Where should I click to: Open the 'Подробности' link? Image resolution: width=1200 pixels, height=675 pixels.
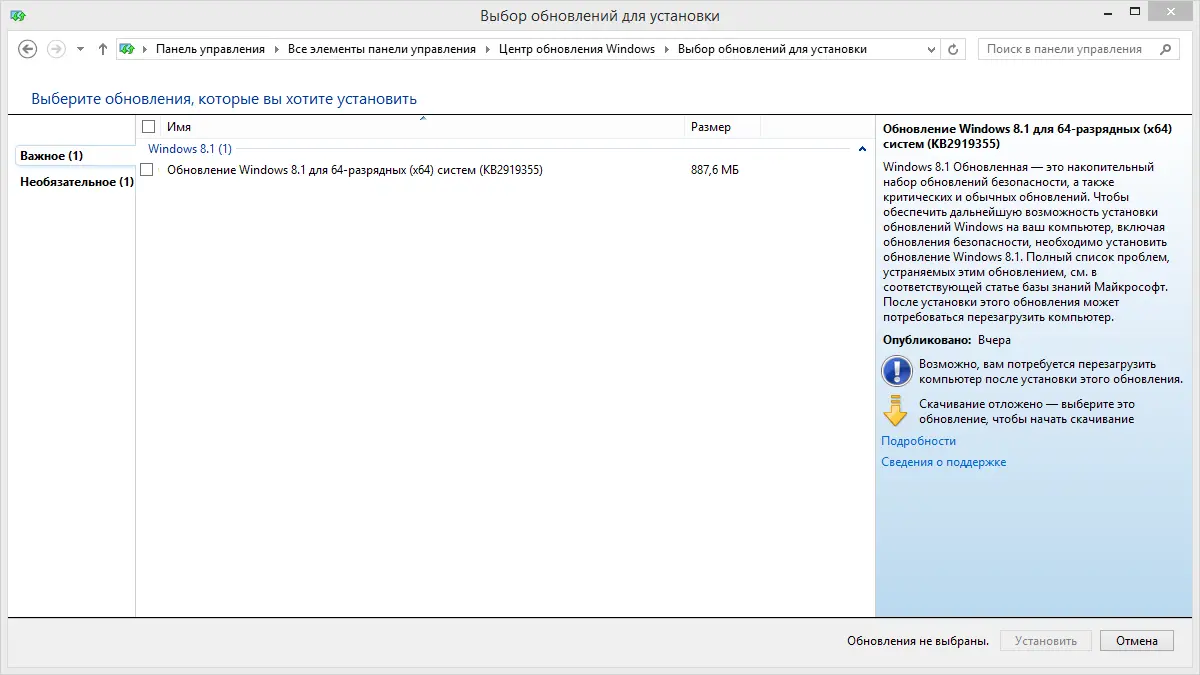pyautogui.click(x=918, y=441)
